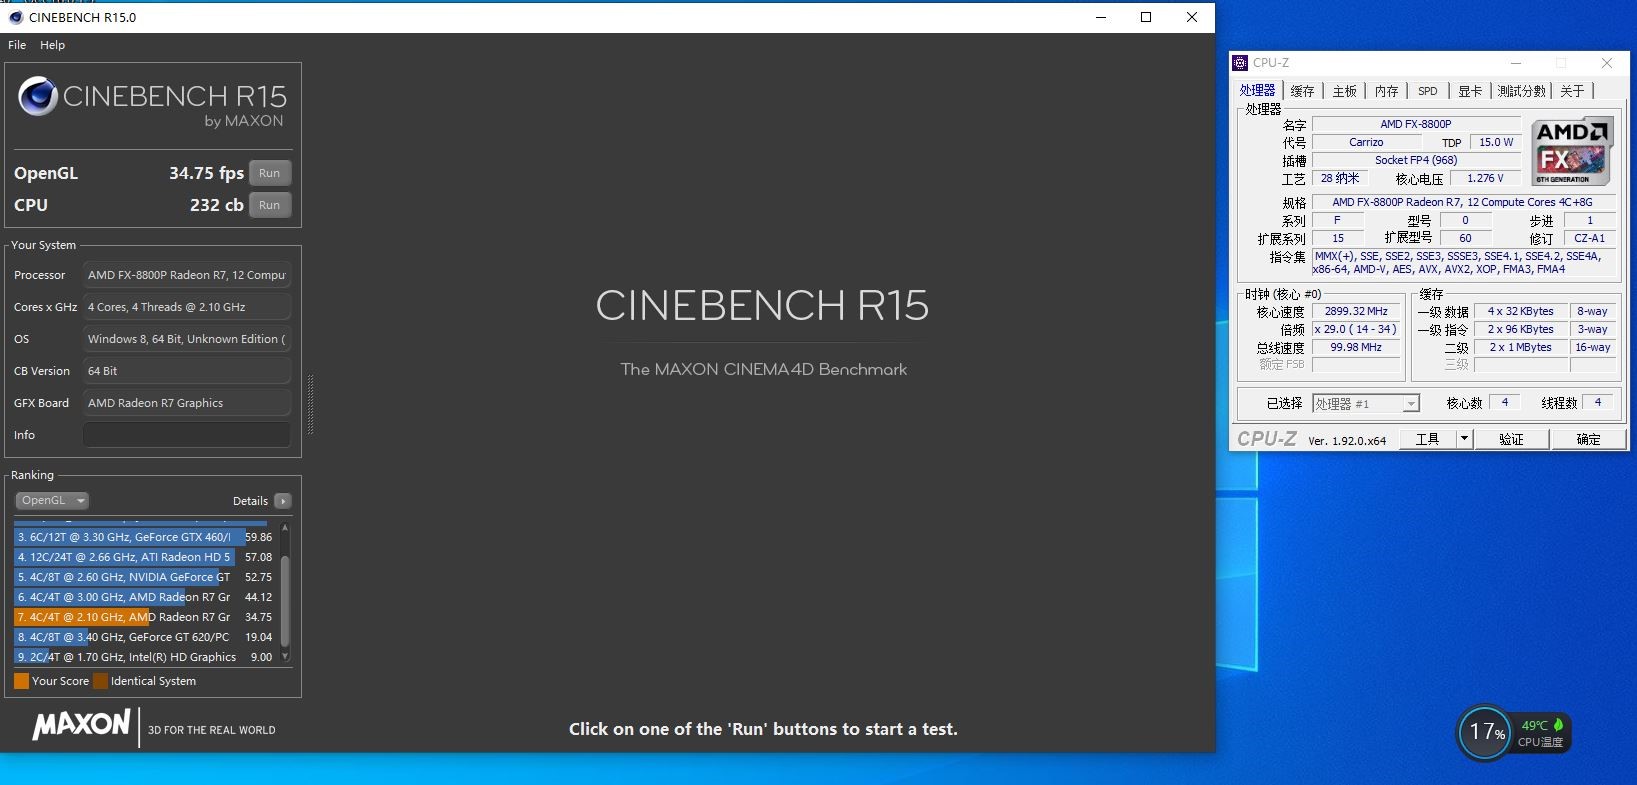Click the panel splitter grip handle

[310, 405]
